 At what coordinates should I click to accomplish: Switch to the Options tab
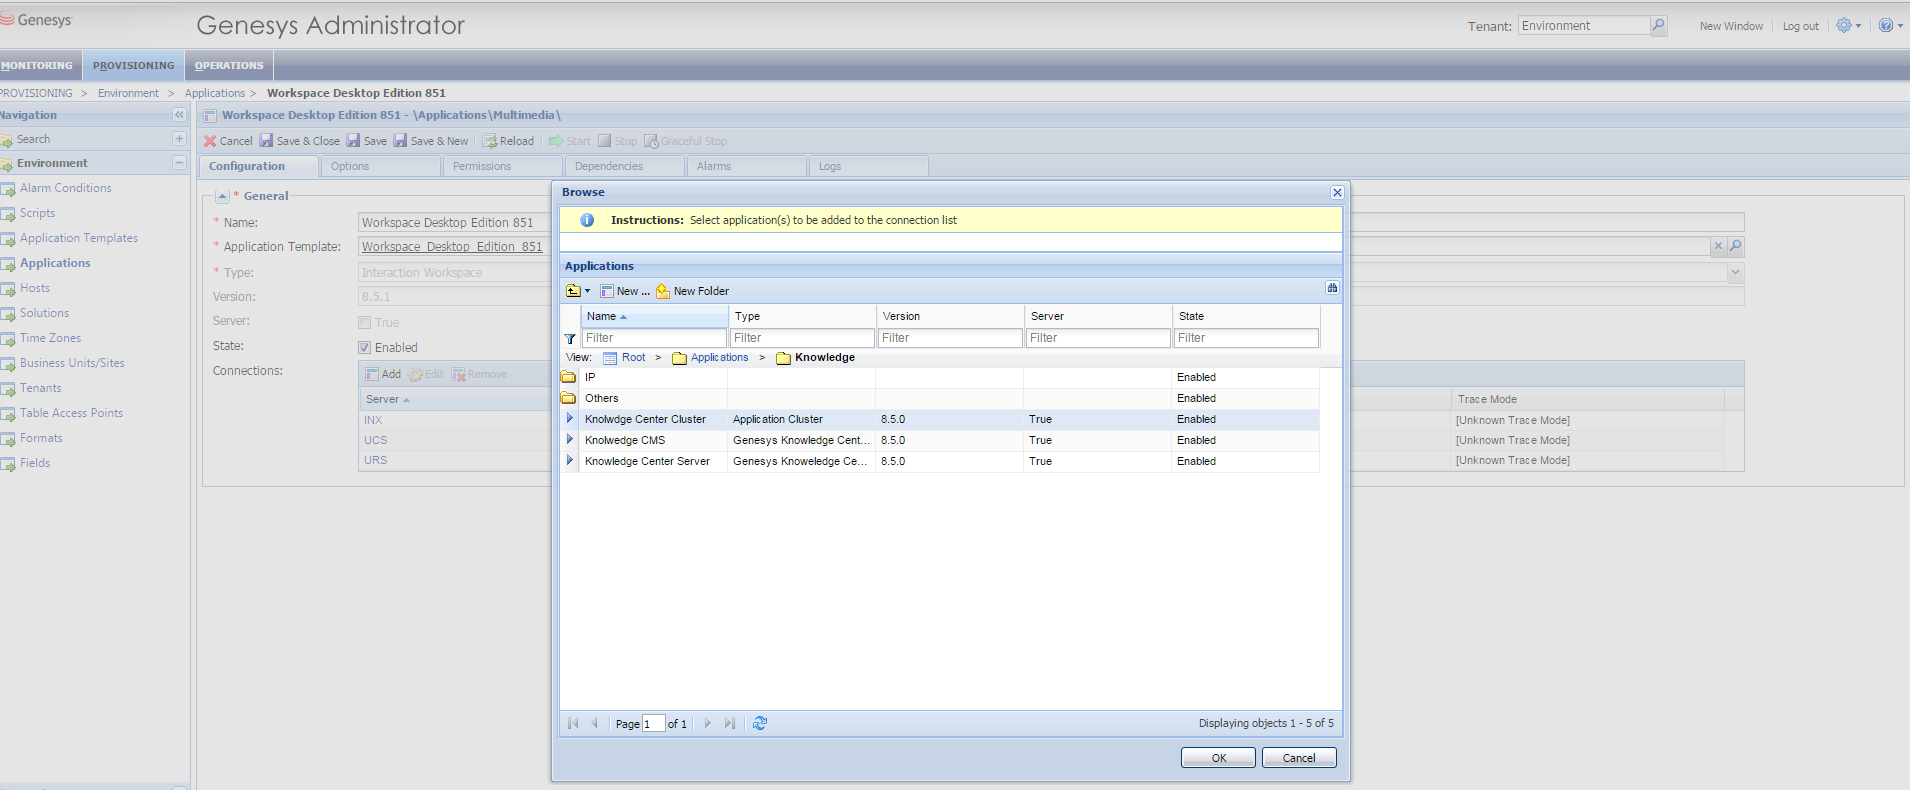pyautogui.click(x=350, y=167)
